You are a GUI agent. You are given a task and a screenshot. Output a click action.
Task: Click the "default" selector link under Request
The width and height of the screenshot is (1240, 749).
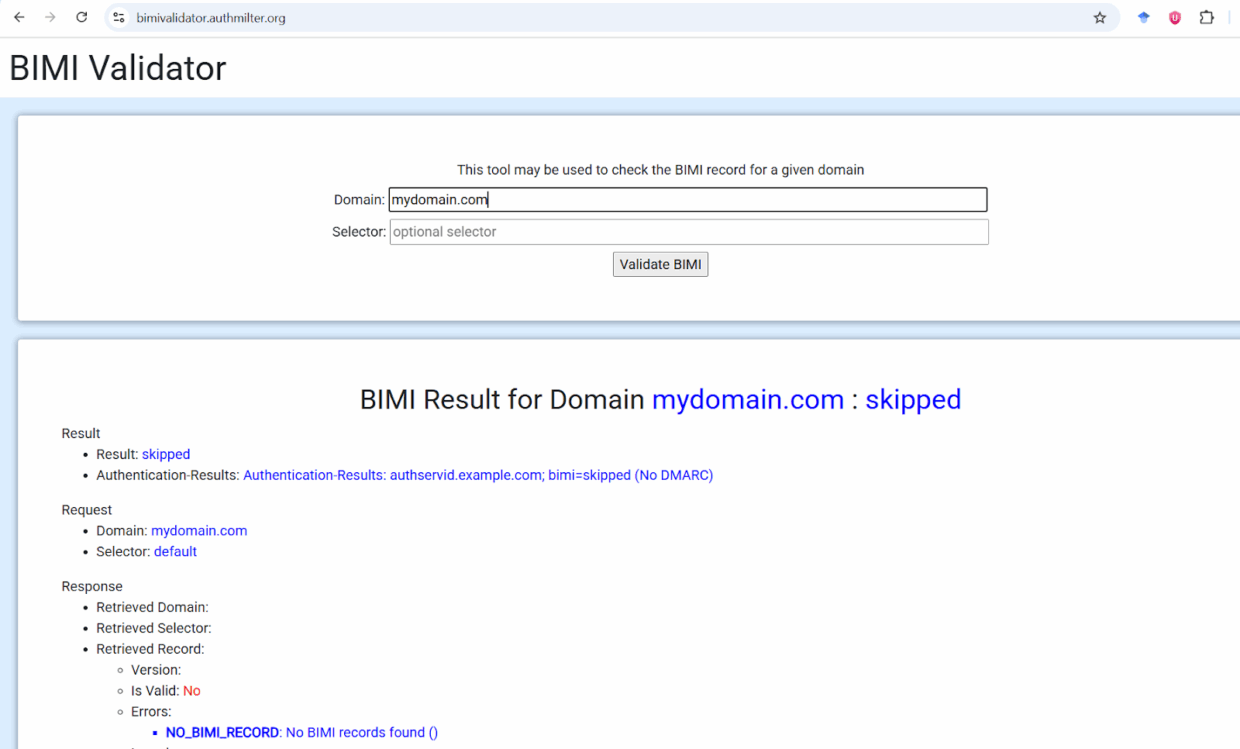(175, 551)
